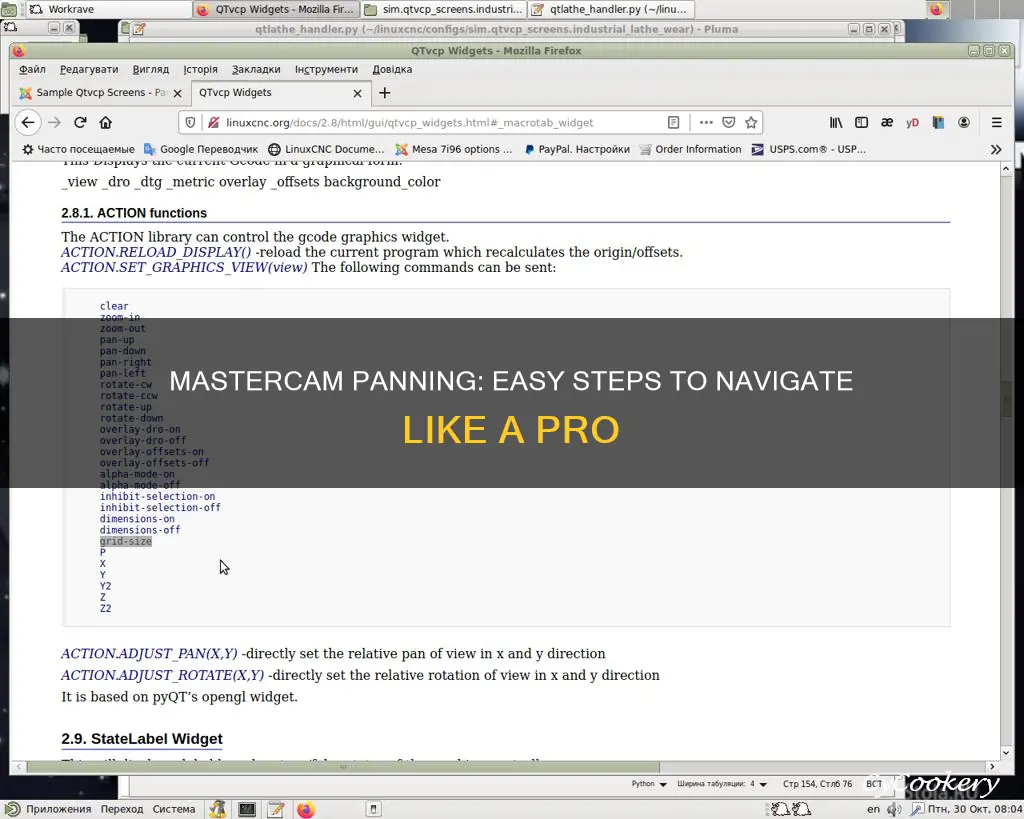Click the vertical scrollbar up arrow

click(1006, 169)
